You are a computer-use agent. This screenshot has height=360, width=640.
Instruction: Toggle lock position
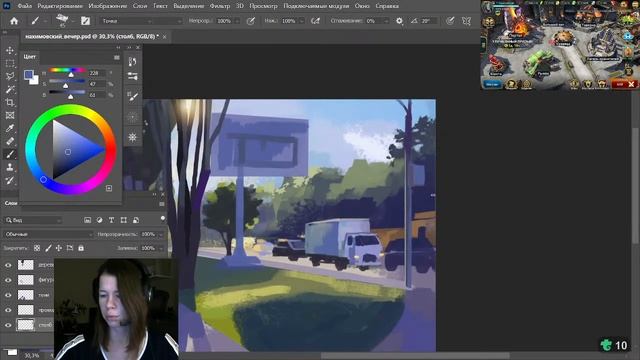(59, 248)
